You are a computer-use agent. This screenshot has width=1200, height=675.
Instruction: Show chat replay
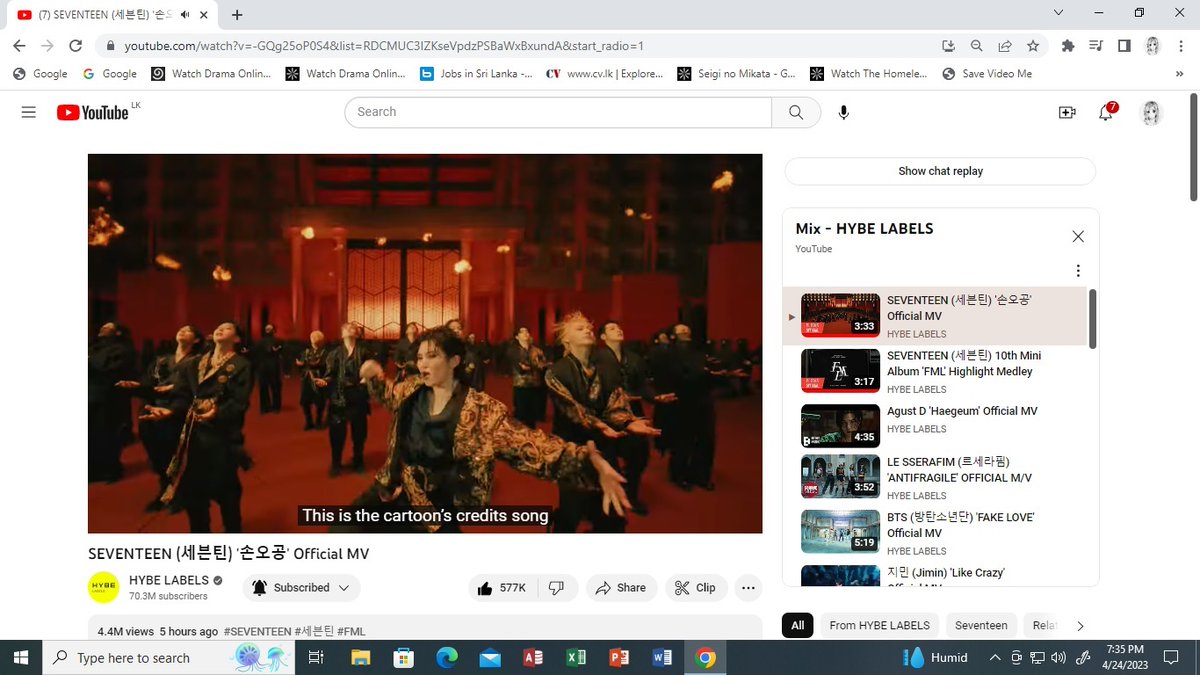(940, 171)
